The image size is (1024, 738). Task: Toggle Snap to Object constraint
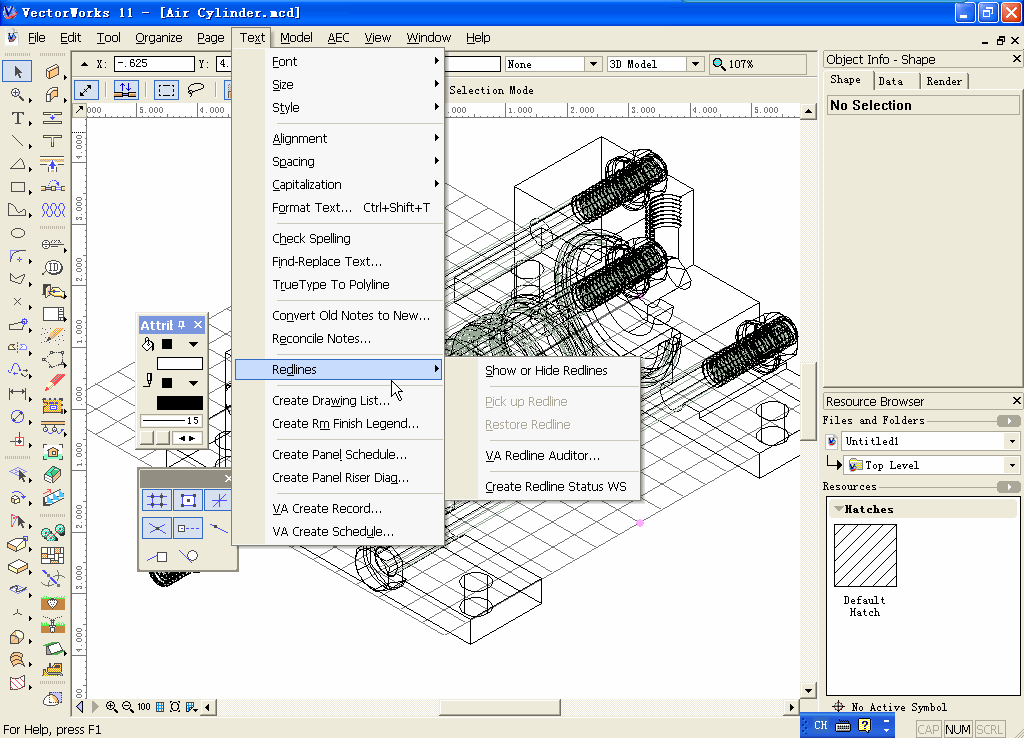(188, 500)
